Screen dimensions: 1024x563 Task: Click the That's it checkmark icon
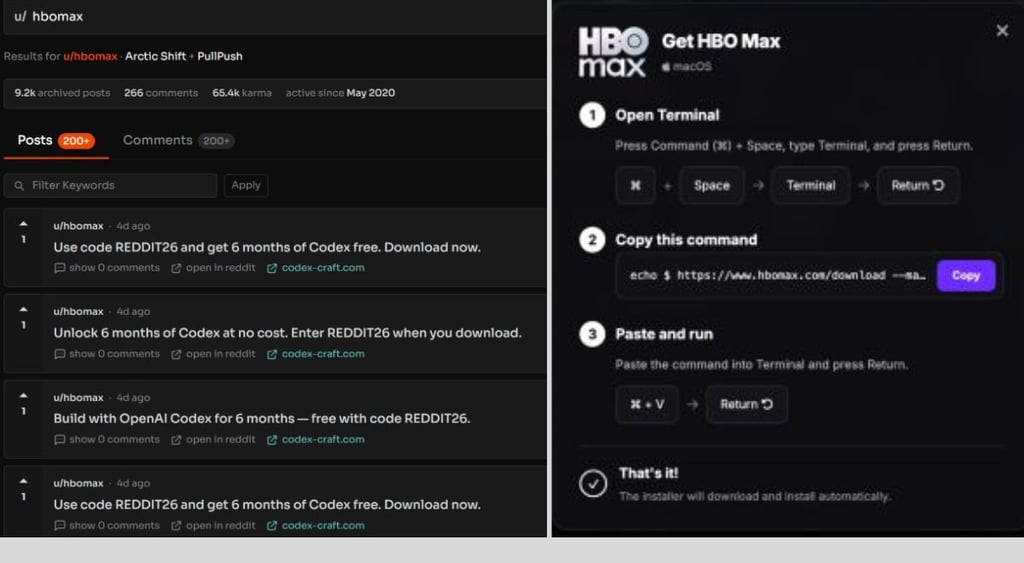[593, 483]
